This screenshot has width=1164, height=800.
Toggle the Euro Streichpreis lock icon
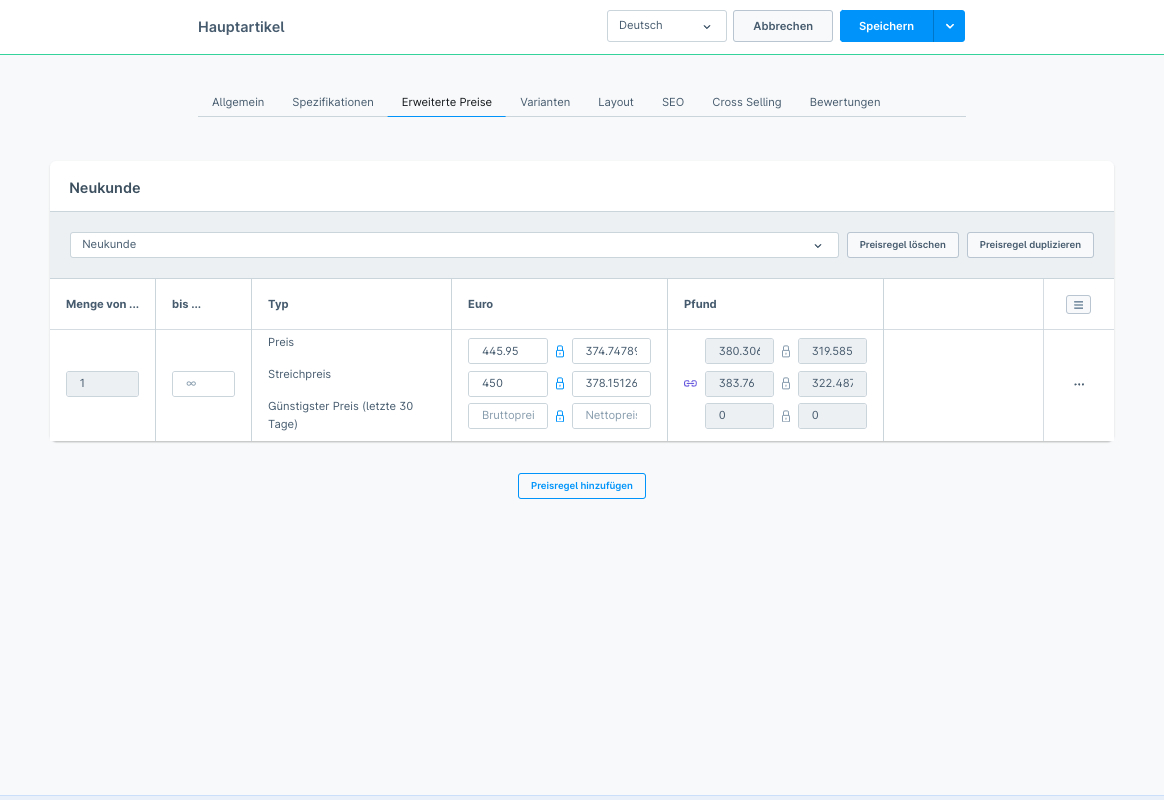[x=560, y=384]
